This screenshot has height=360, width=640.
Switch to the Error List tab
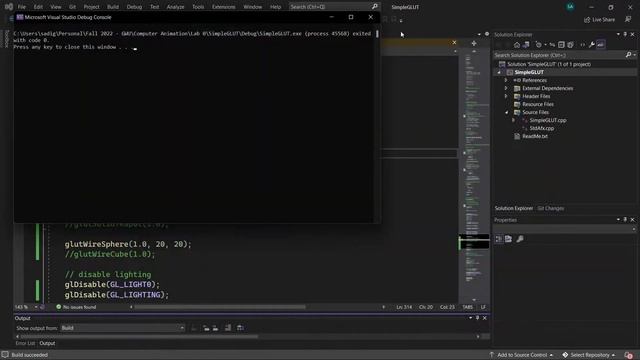pos(25,343)
